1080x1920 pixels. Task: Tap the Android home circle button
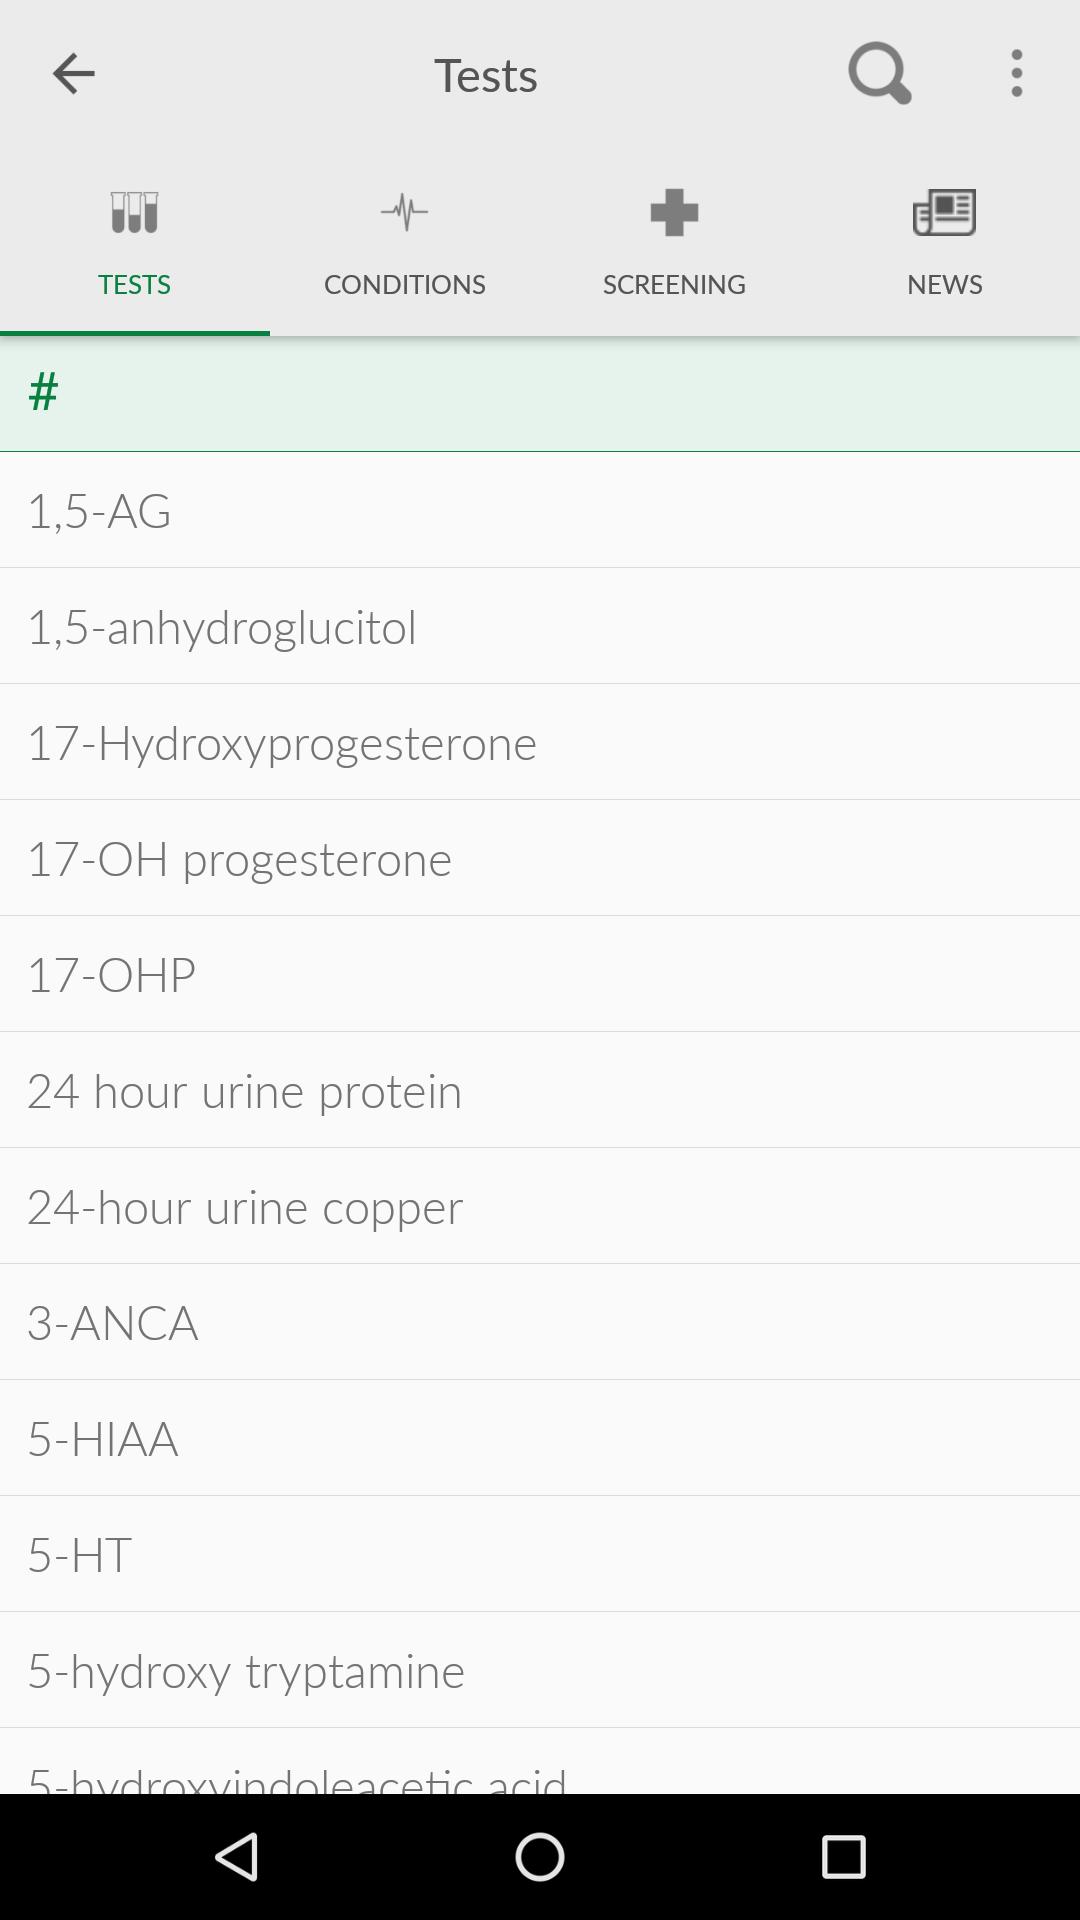click(x=540, y=1855)
